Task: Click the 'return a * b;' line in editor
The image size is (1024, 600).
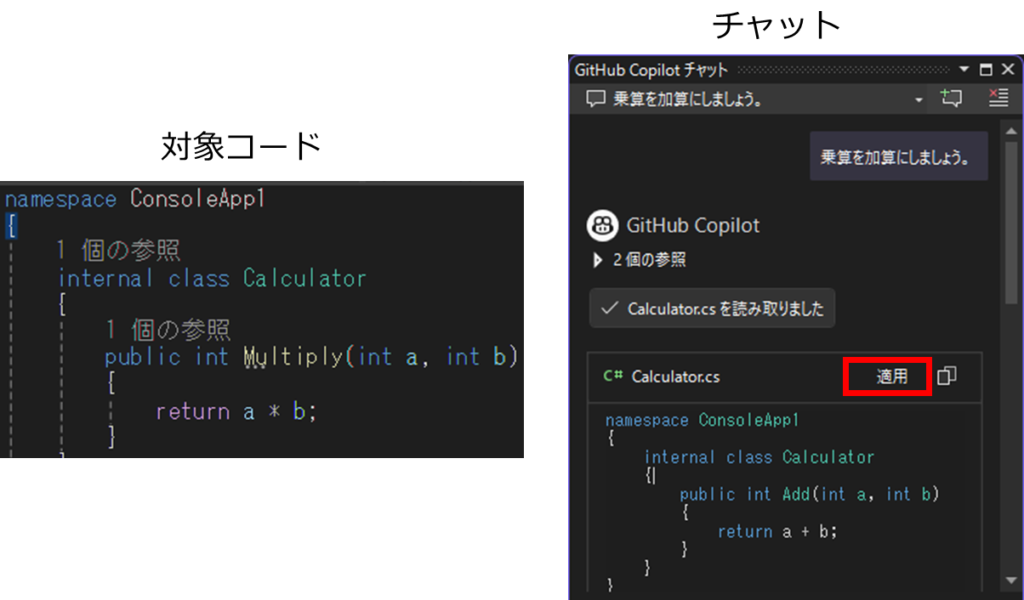Action: [x=236, y=411]
